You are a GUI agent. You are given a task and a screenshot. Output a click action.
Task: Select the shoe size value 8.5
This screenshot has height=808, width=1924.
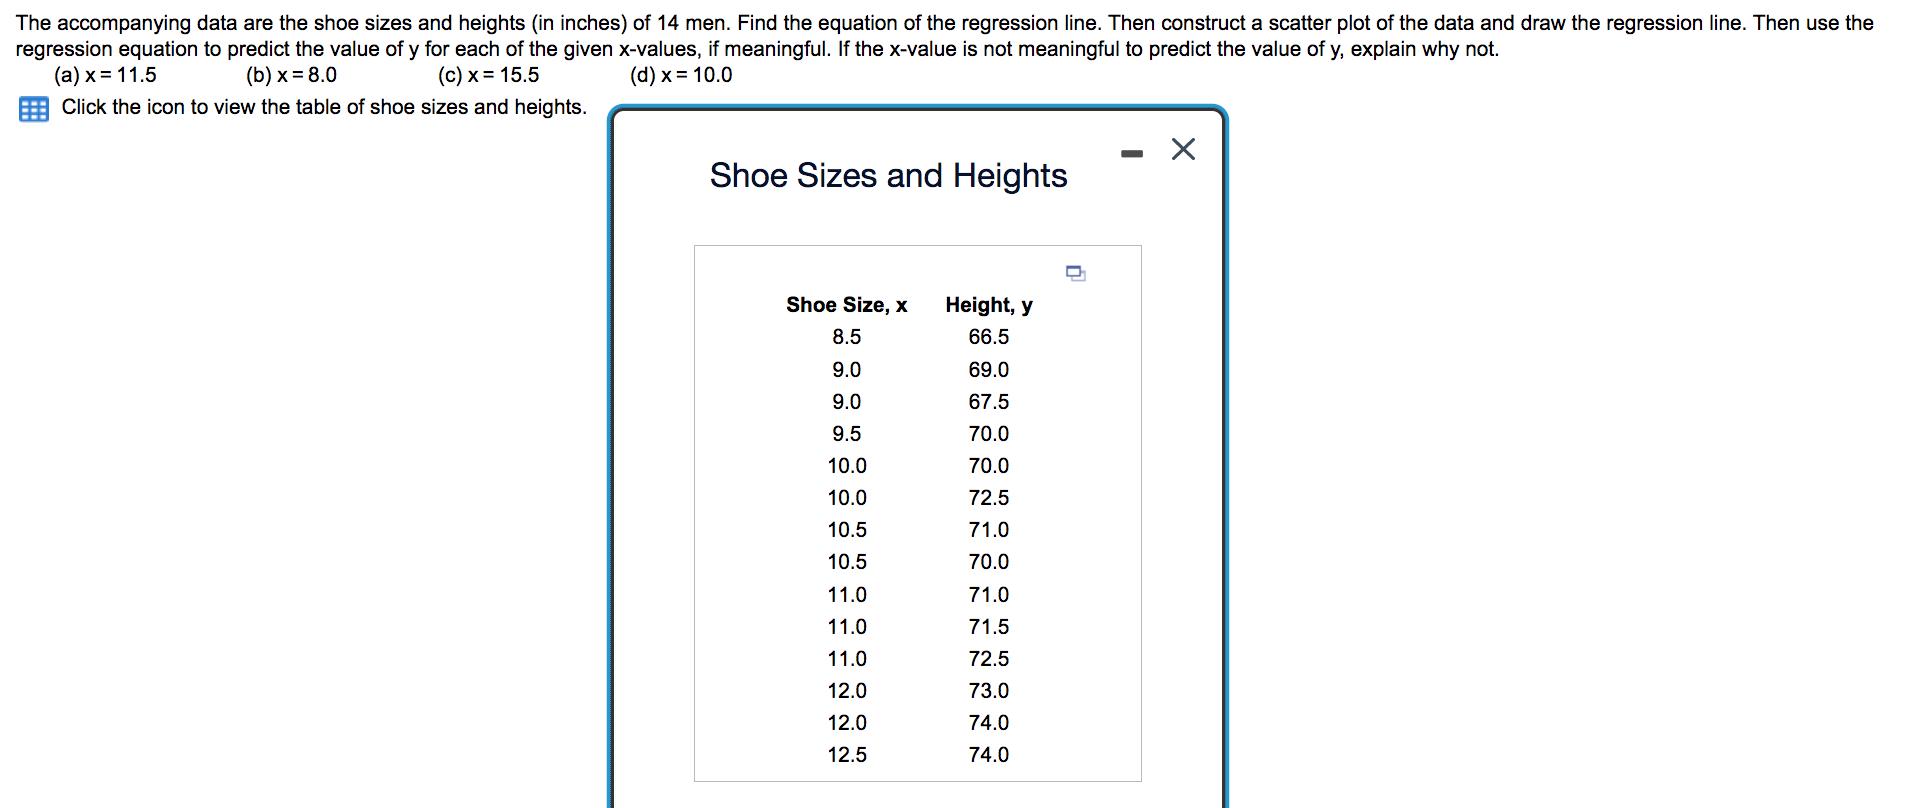click(847, 337)
